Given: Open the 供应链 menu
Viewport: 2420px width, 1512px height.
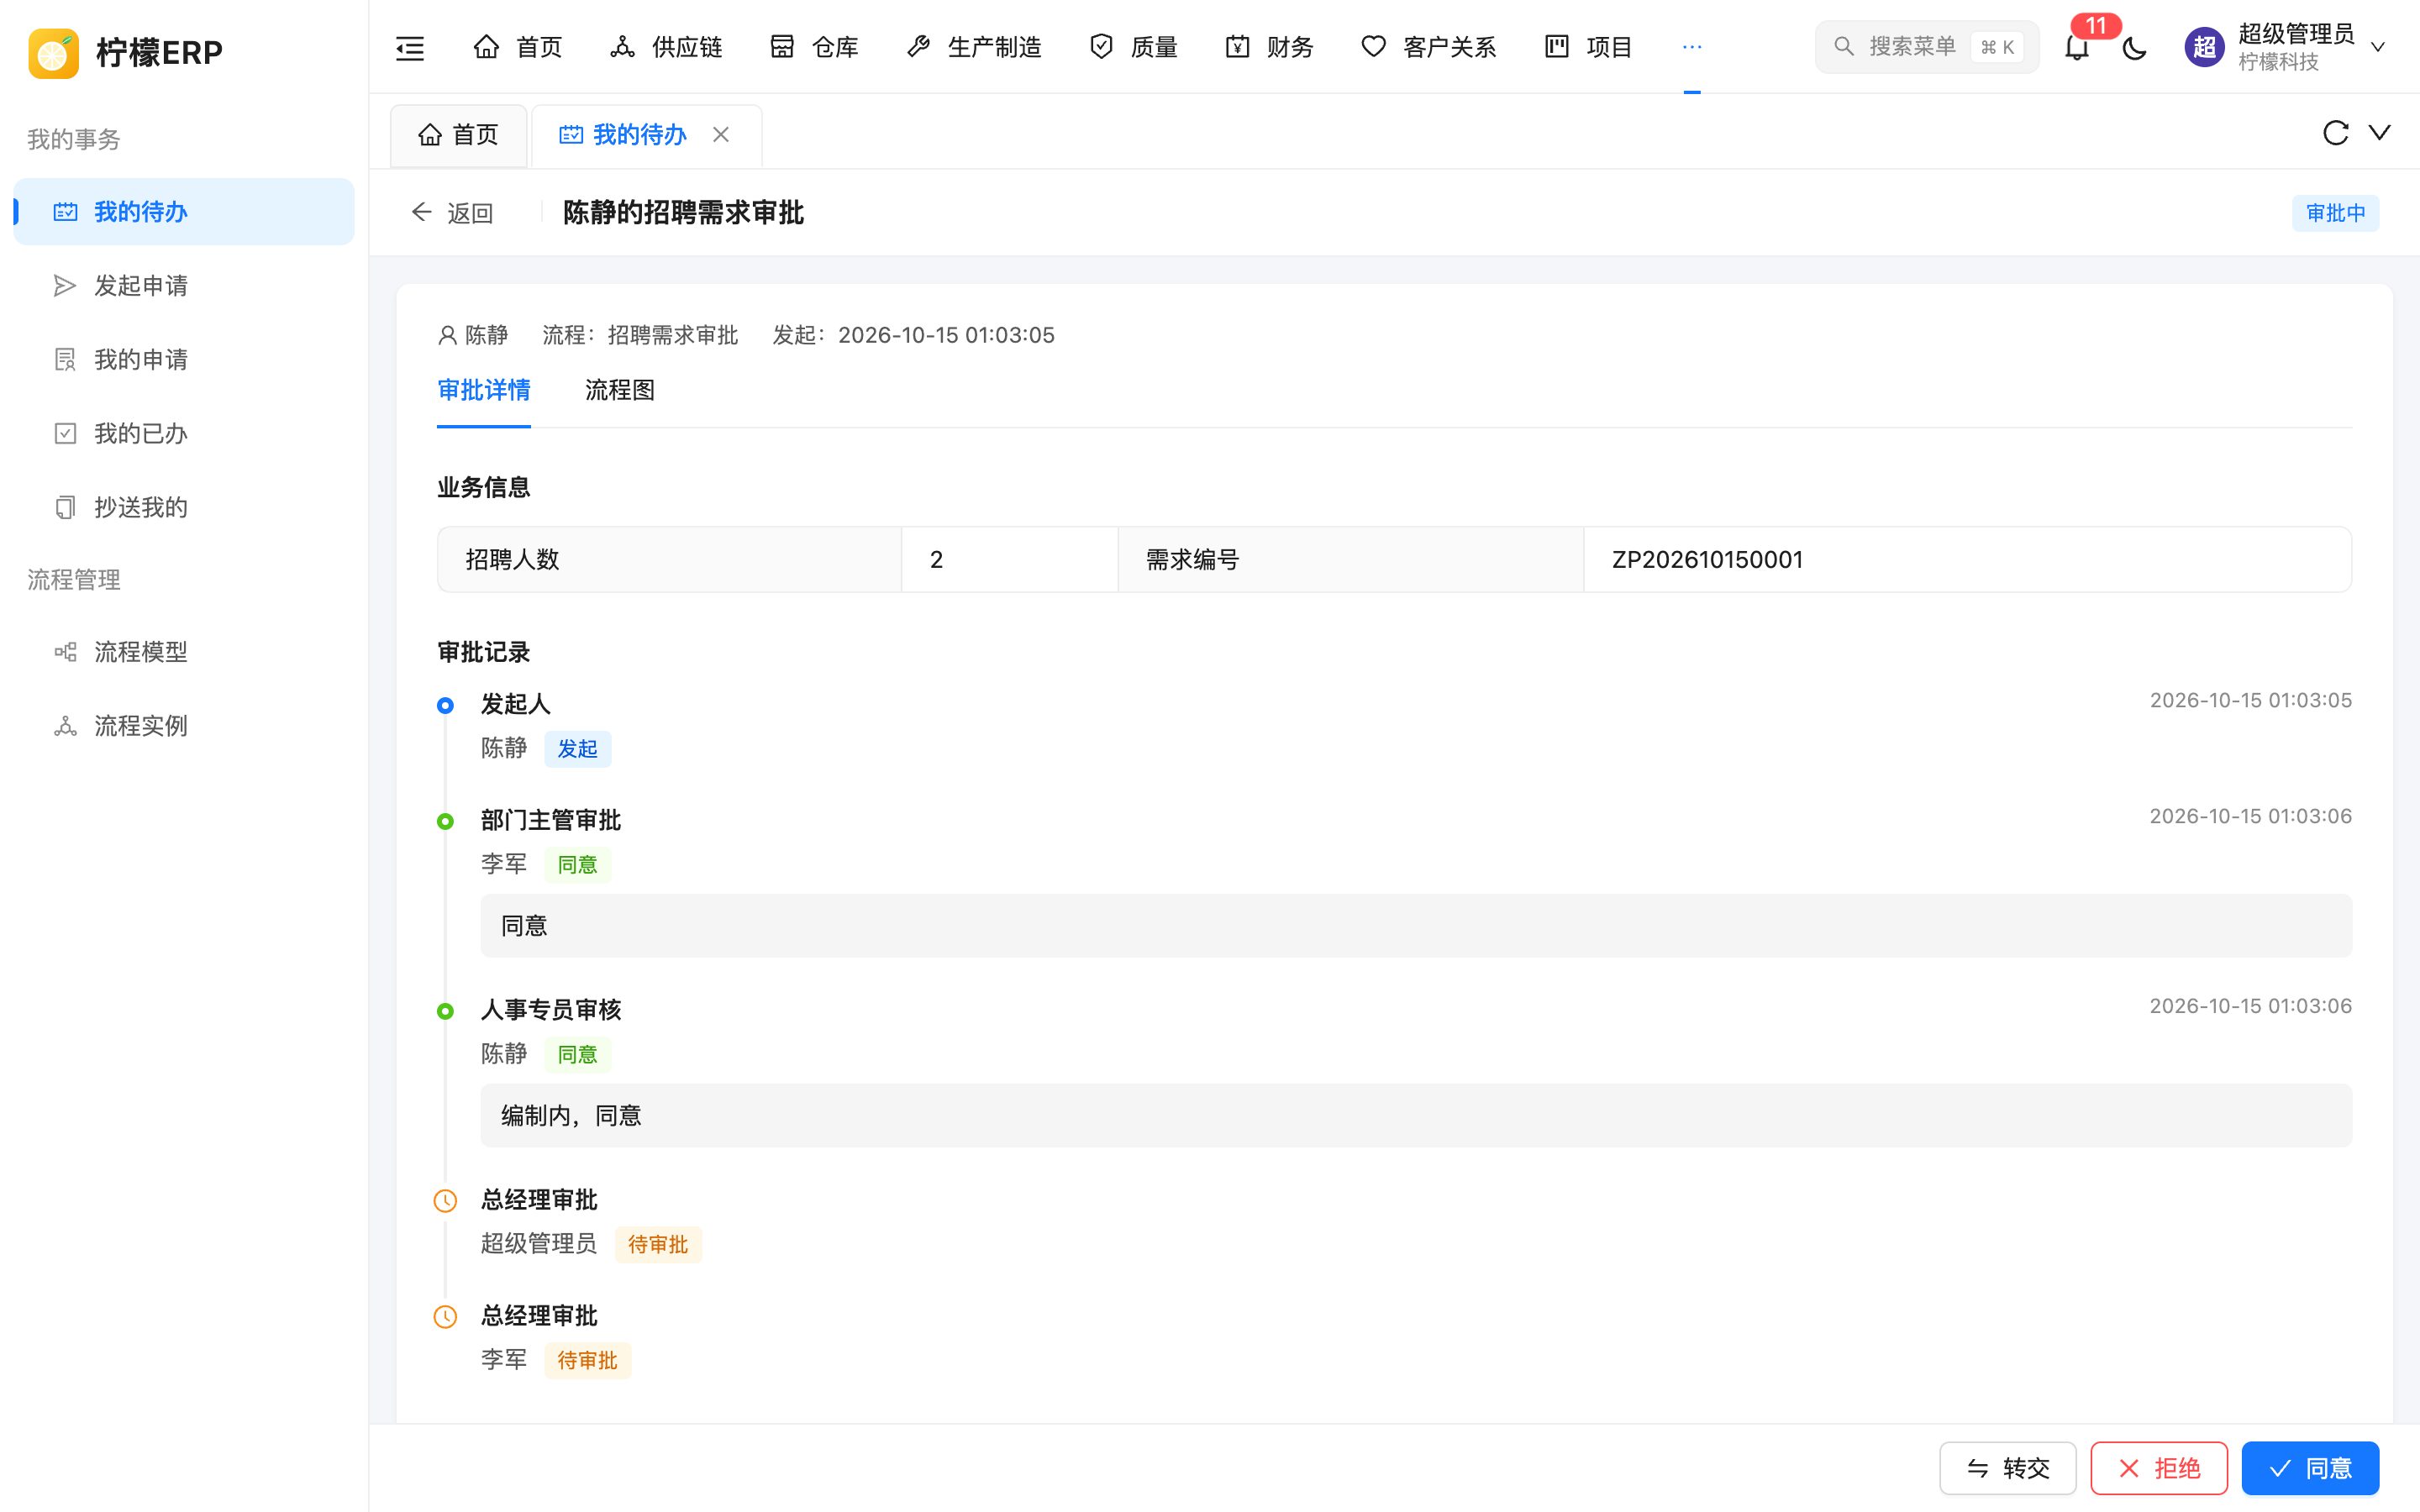Looking at the screenshot, I should point(666,47).
